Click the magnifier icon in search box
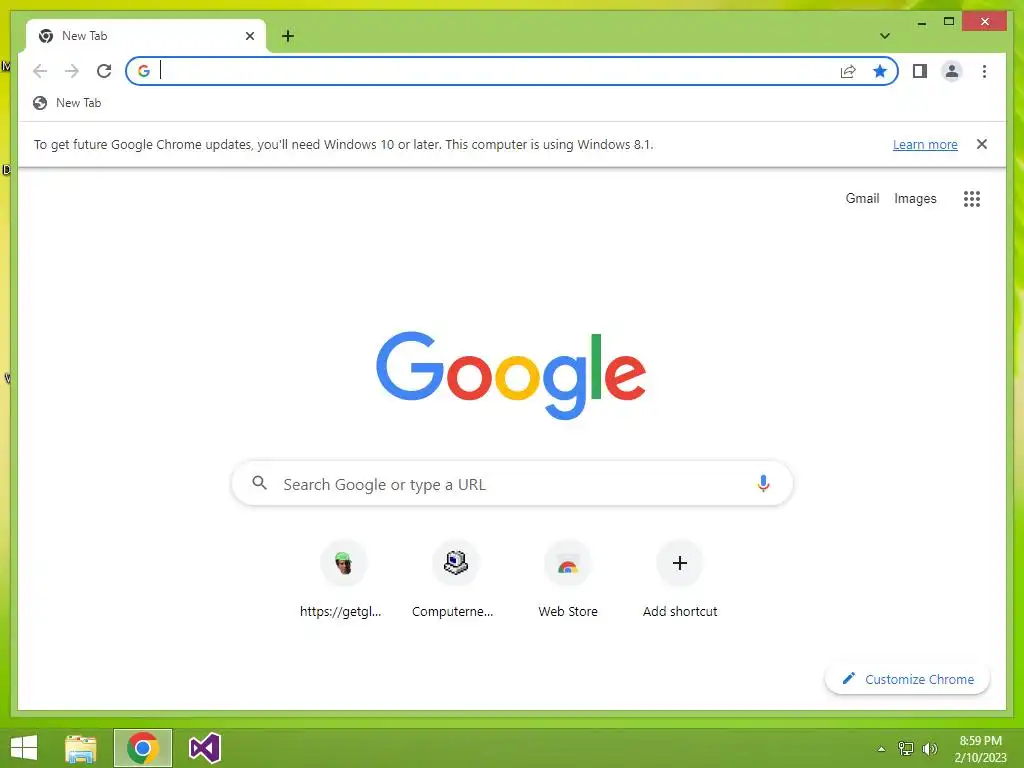The width and height of the screenshot is (1024, 768). tap(259, 483)
